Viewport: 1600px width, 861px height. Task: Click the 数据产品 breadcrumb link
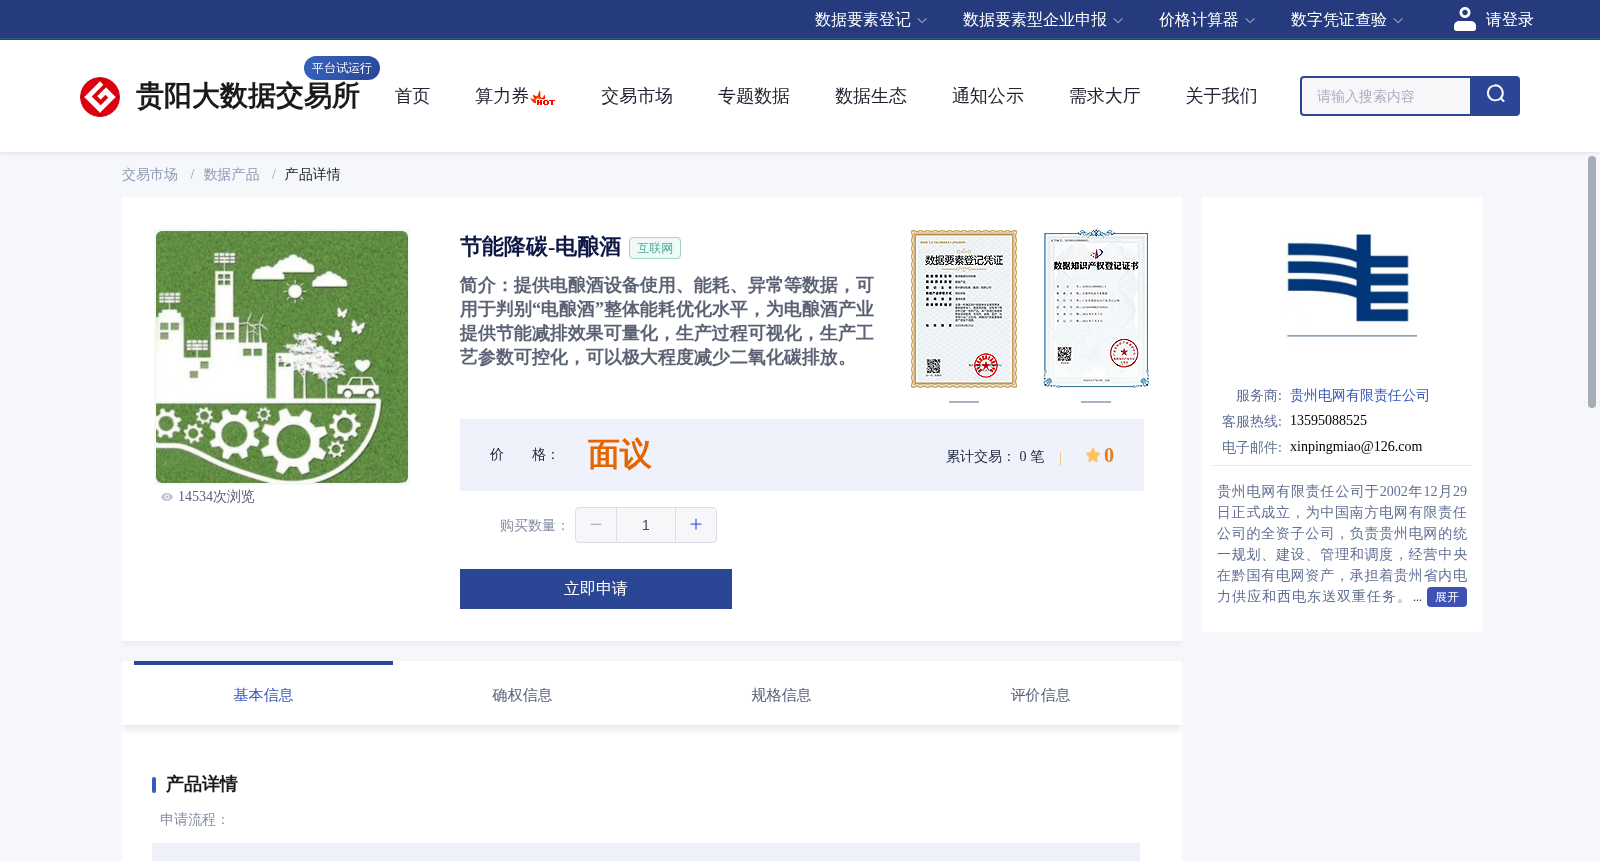click(x=232, y=175)
